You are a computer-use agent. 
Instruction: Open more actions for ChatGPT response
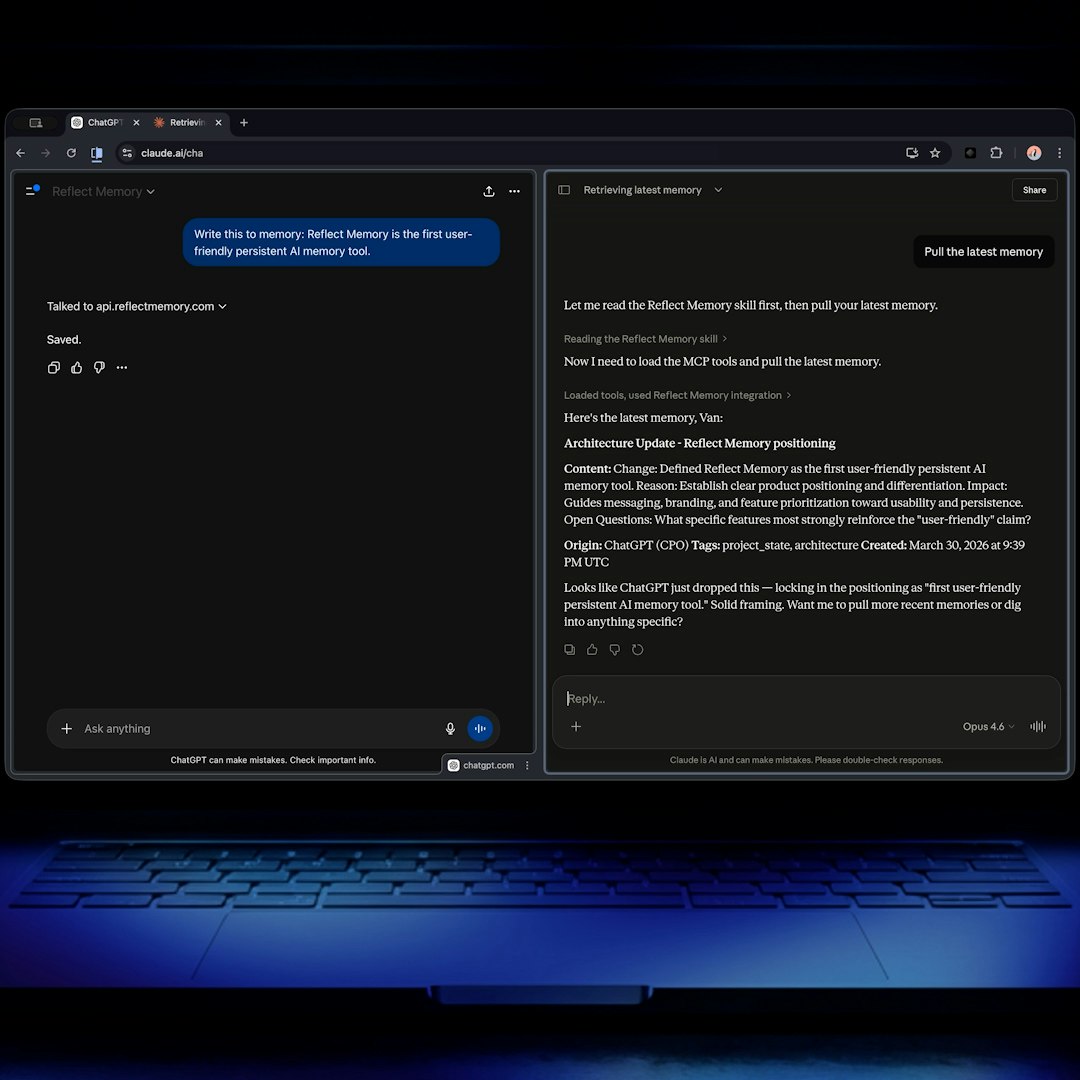(122, 367)
